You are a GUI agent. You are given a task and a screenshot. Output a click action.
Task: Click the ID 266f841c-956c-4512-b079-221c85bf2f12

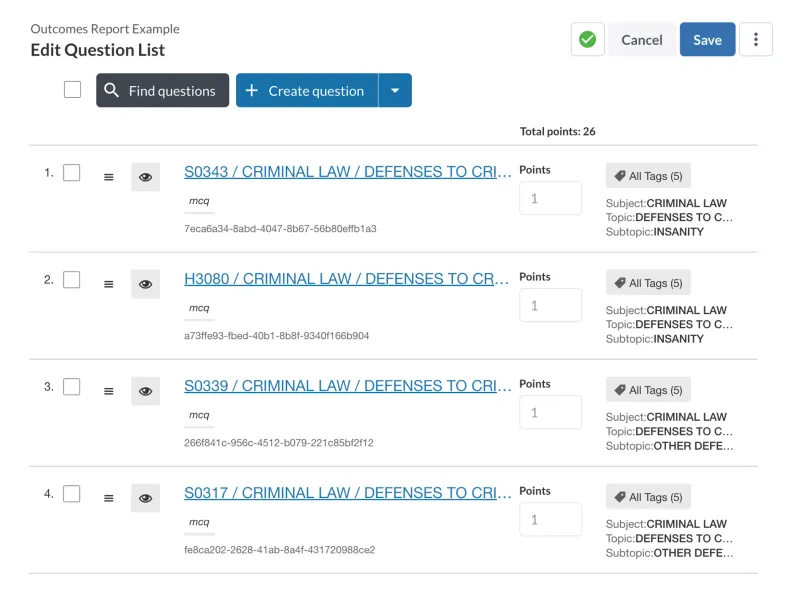point(279,443)
